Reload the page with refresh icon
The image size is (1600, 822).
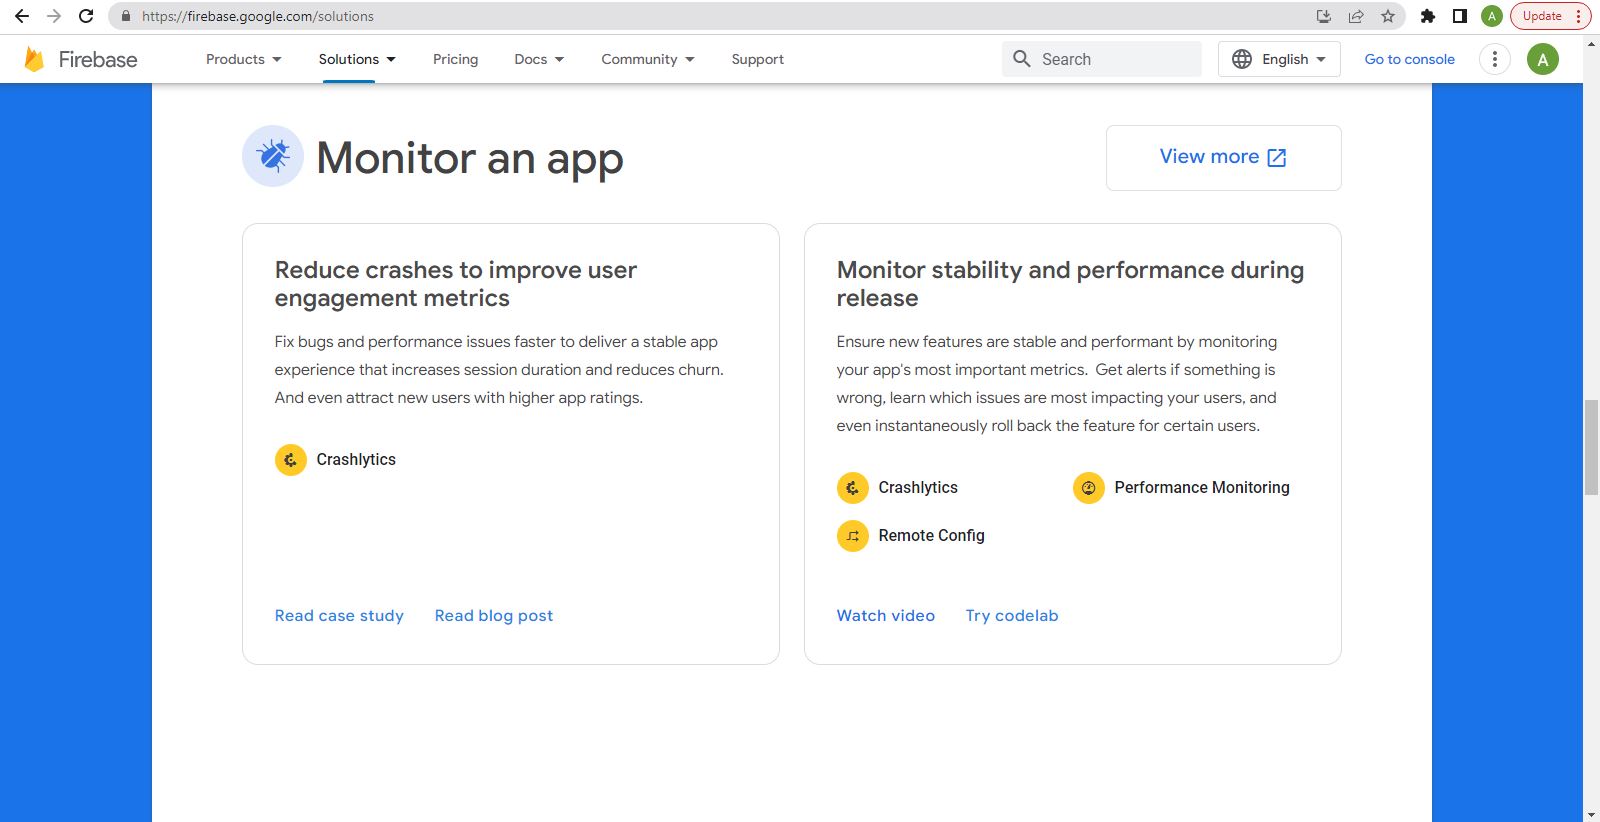[86, 16]
